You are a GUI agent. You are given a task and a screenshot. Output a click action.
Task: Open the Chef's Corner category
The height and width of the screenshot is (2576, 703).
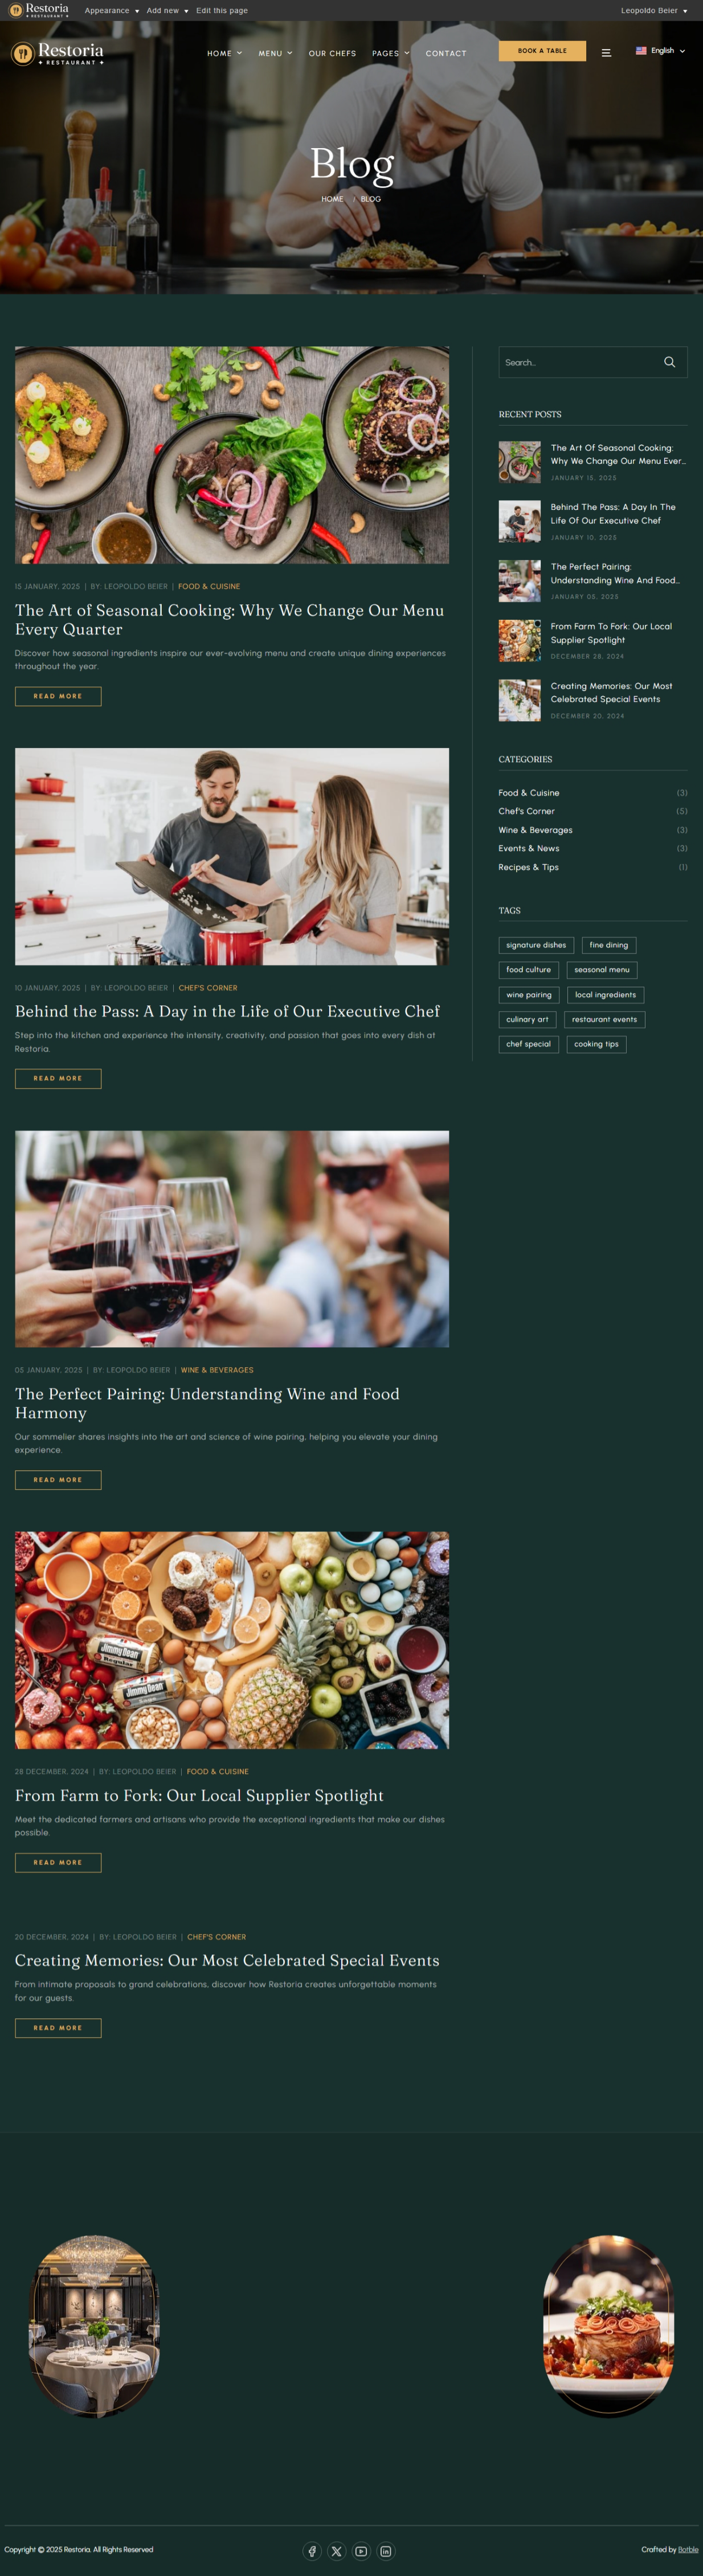526,811
